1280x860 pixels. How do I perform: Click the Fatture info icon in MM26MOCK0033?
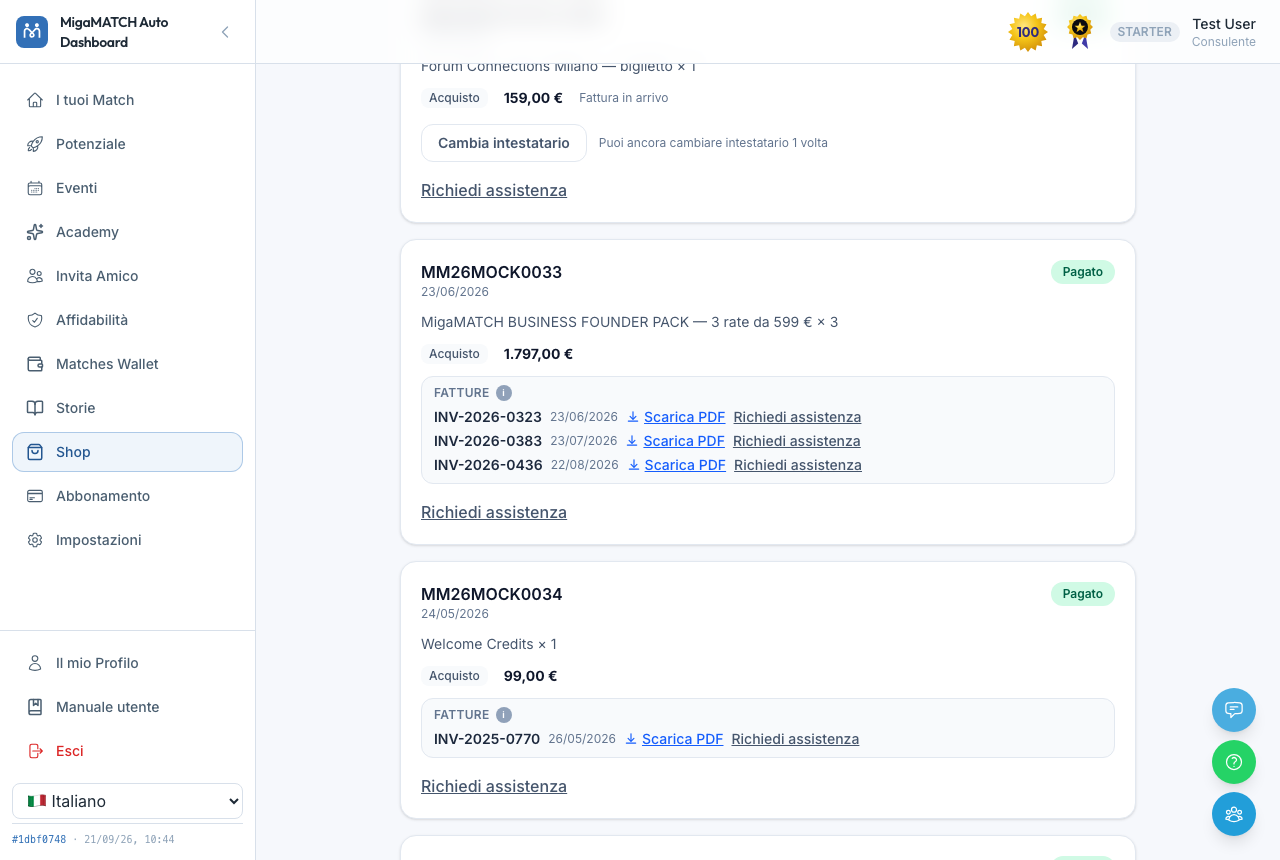coord(504,393)
